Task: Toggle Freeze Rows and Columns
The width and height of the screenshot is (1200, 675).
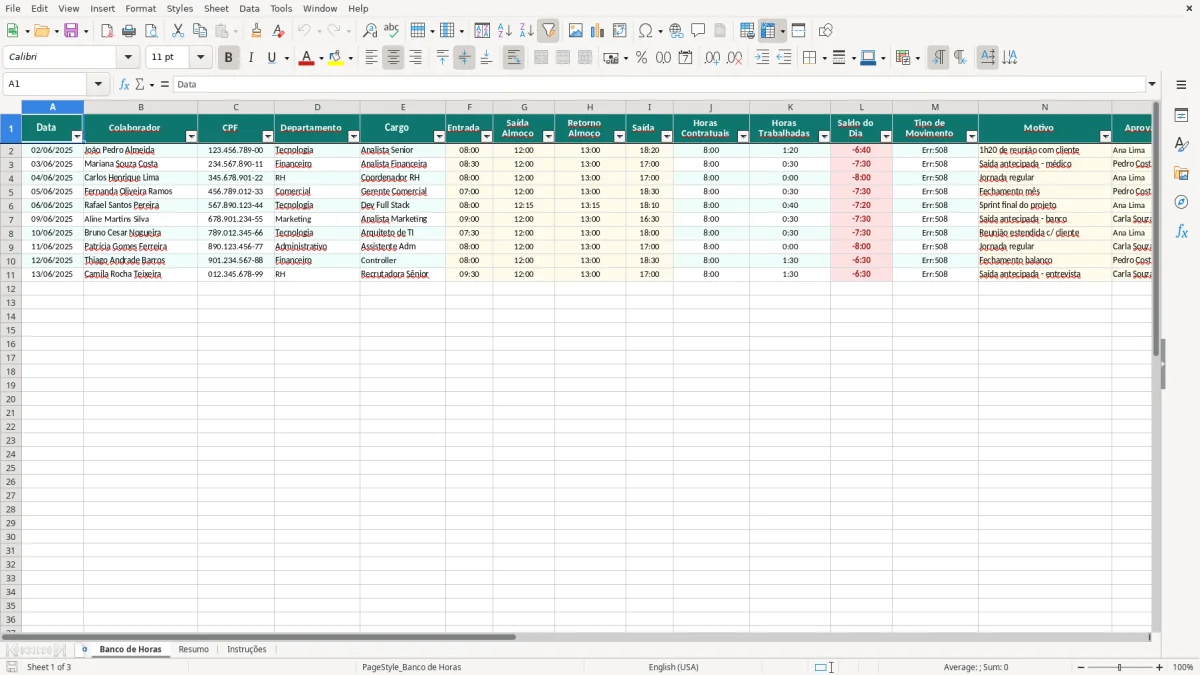Action: (769, 31)
